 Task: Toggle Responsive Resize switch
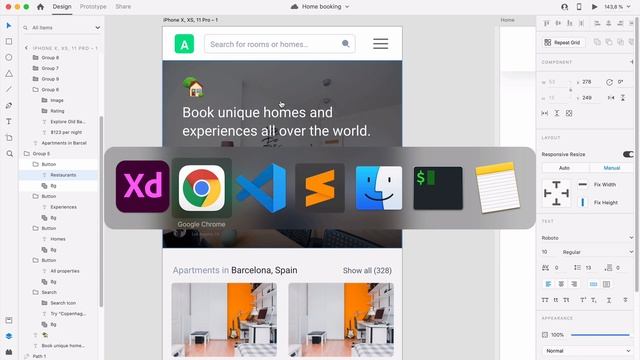coord(628,154)
